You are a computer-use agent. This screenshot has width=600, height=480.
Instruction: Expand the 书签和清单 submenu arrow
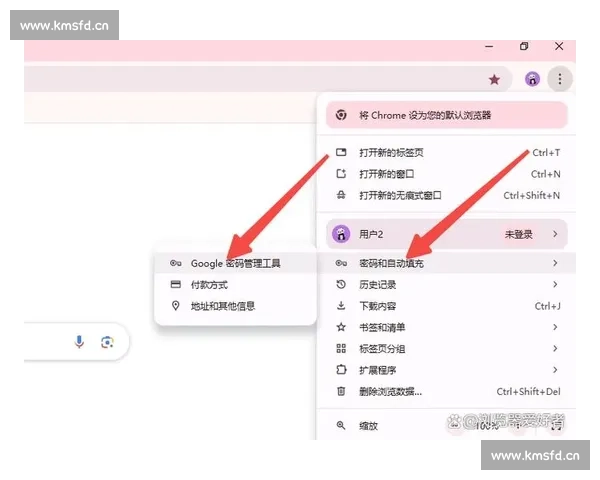point(555,327)
